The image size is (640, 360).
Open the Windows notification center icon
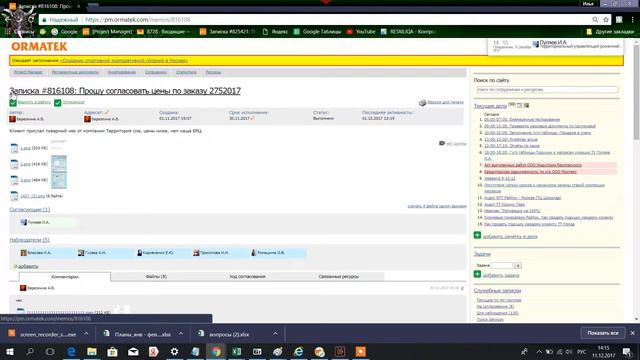pyautogui.click(x=627, y=352)
